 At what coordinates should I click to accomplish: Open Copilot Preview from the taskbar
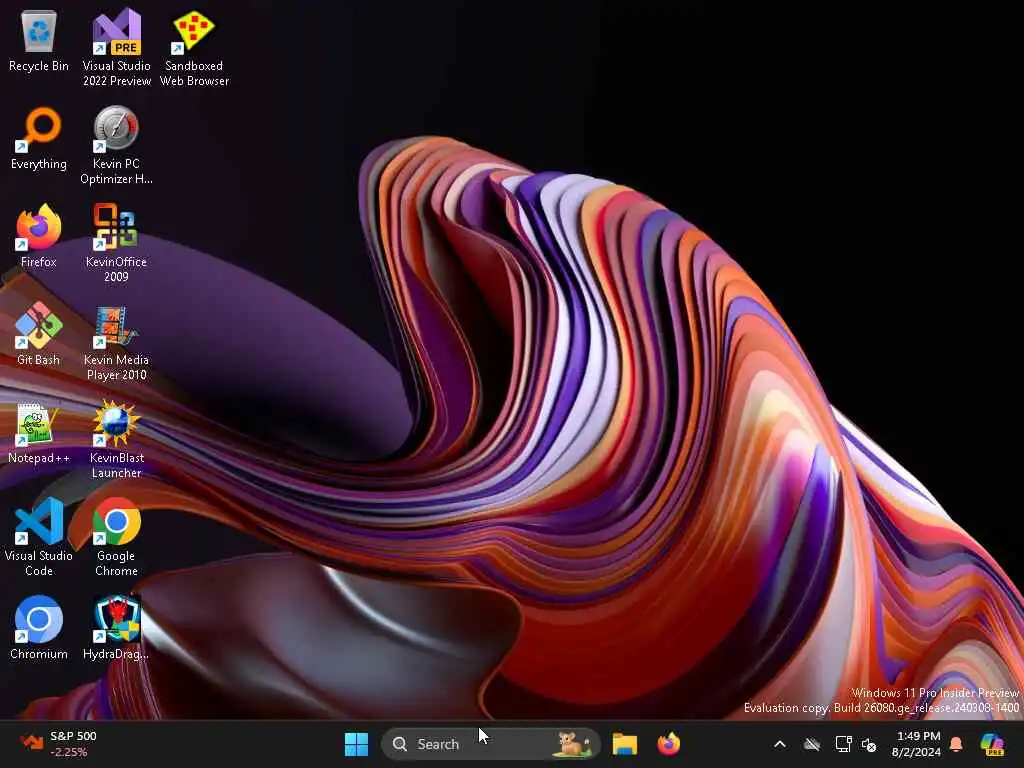click(993, 744)
